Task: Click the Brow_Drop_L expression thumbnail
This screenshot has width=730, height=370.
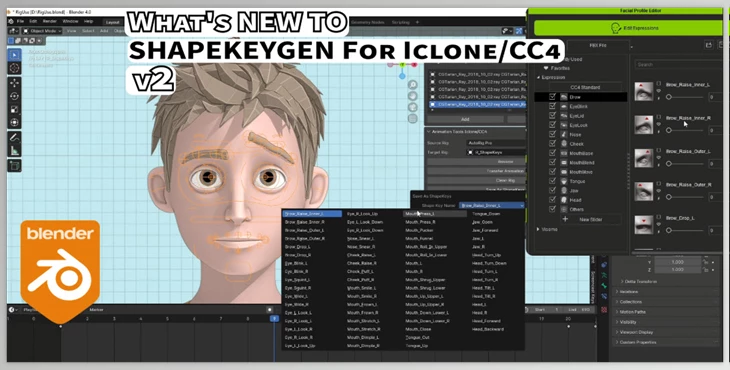Action: [644, 225]
